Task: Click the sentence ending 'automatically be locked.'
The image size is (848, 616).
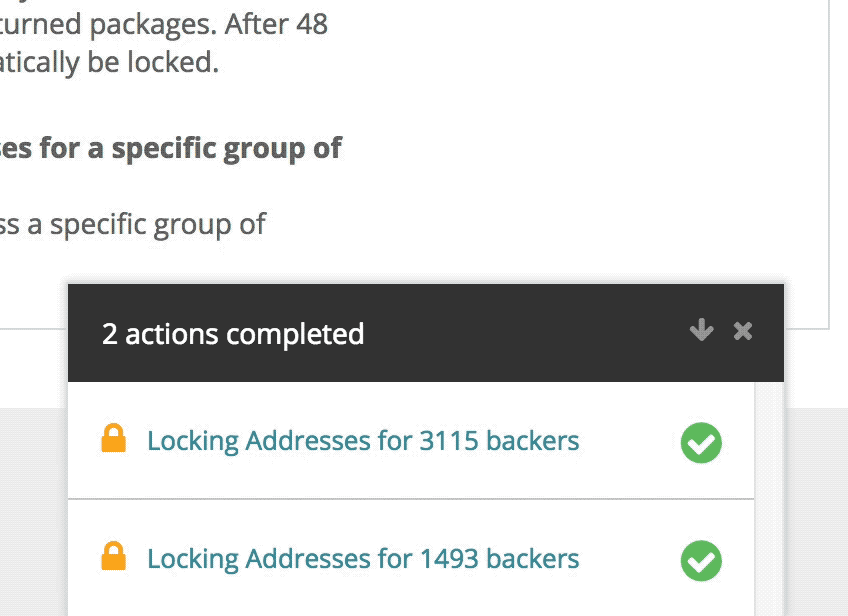Action: click(x=109, y=63)
